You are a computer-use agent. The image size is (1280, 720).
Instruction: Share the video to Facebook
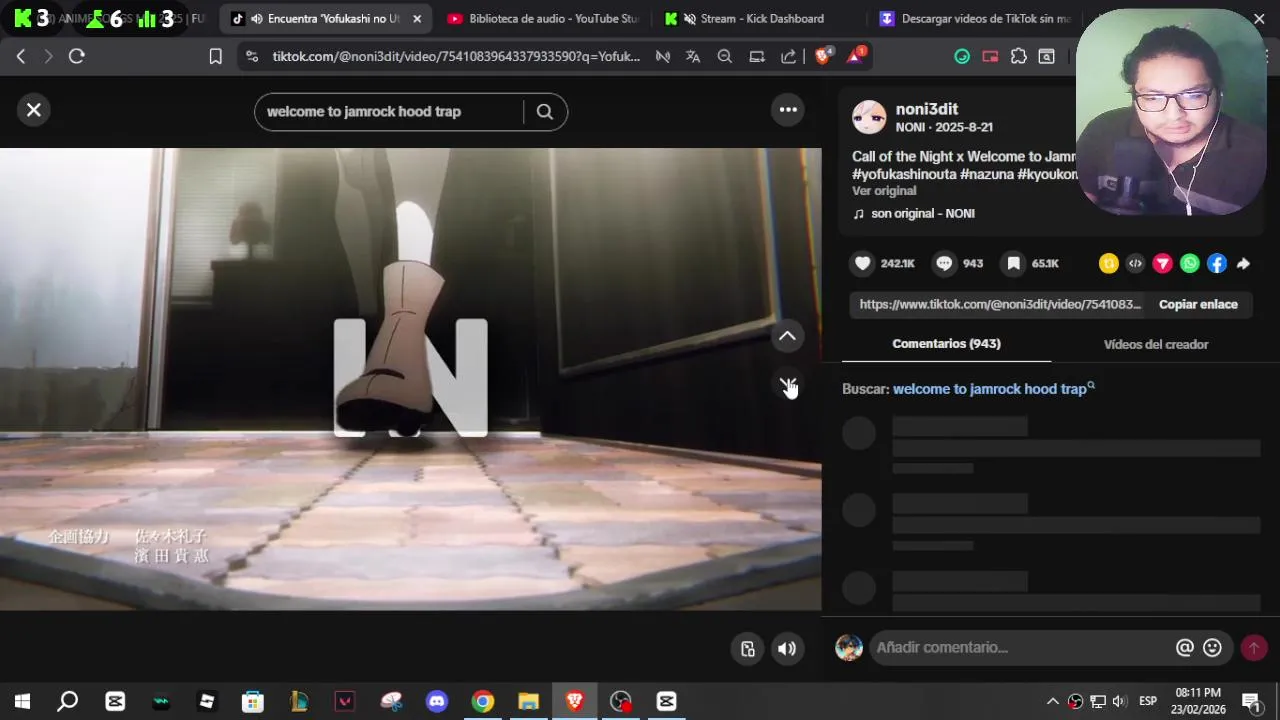point(1216,263)
